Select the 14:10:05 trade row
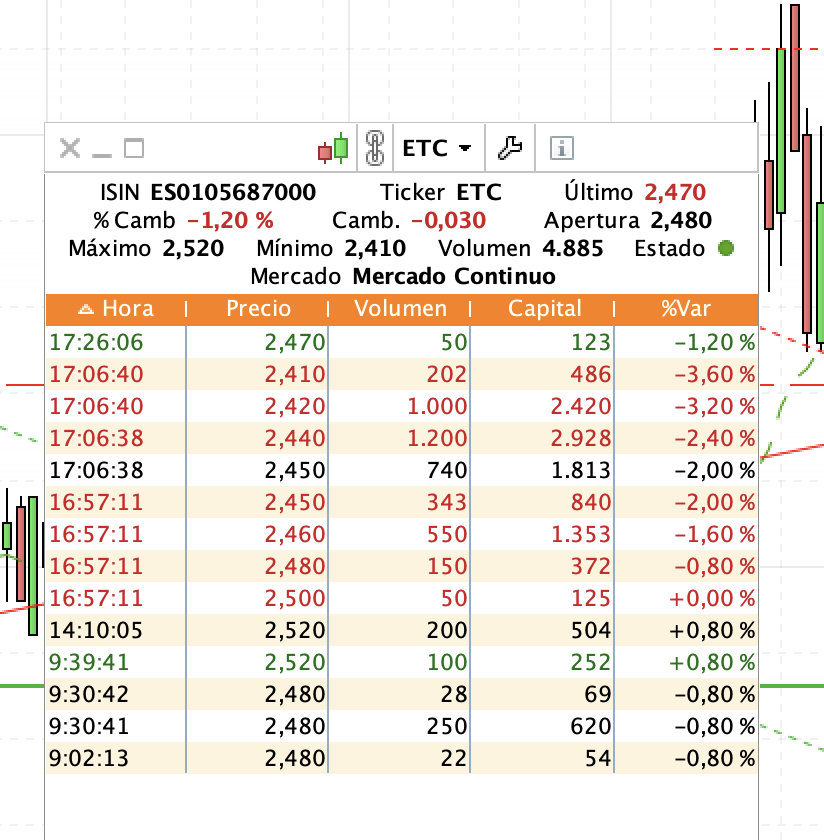Image resolution: width=824 pixels, height=840 pixels. (400, 630)
